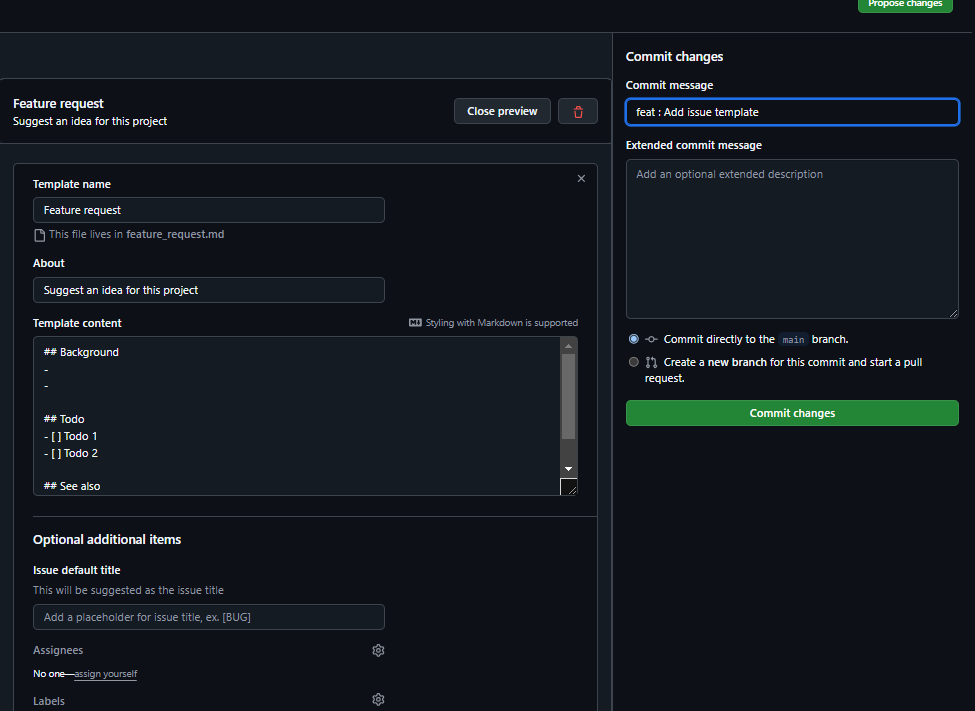
Task: Click '- [ ] Todo 1' line in template
Action: coord(70,436)
